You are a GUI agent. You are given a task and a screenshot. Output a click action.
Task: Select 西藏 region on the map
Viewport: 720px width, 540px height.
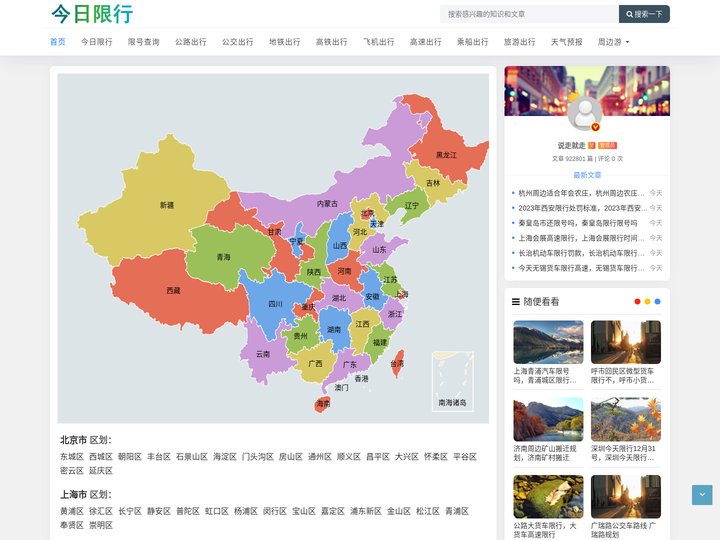[174, 291]
